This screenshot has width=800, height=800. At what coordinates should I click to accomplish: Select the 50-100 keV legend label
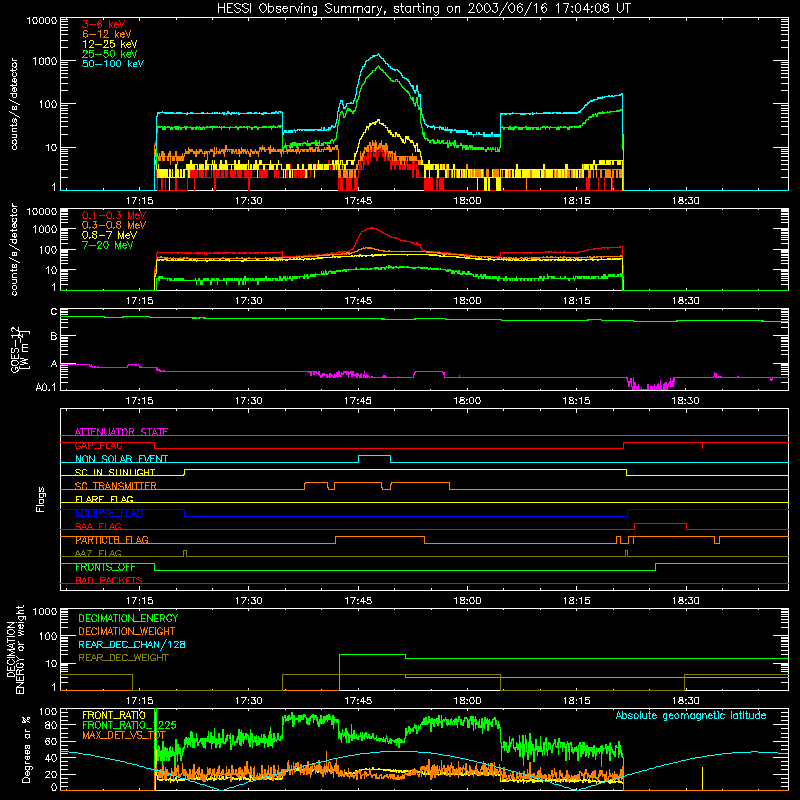pyautogui.click(x=113, y=64)
